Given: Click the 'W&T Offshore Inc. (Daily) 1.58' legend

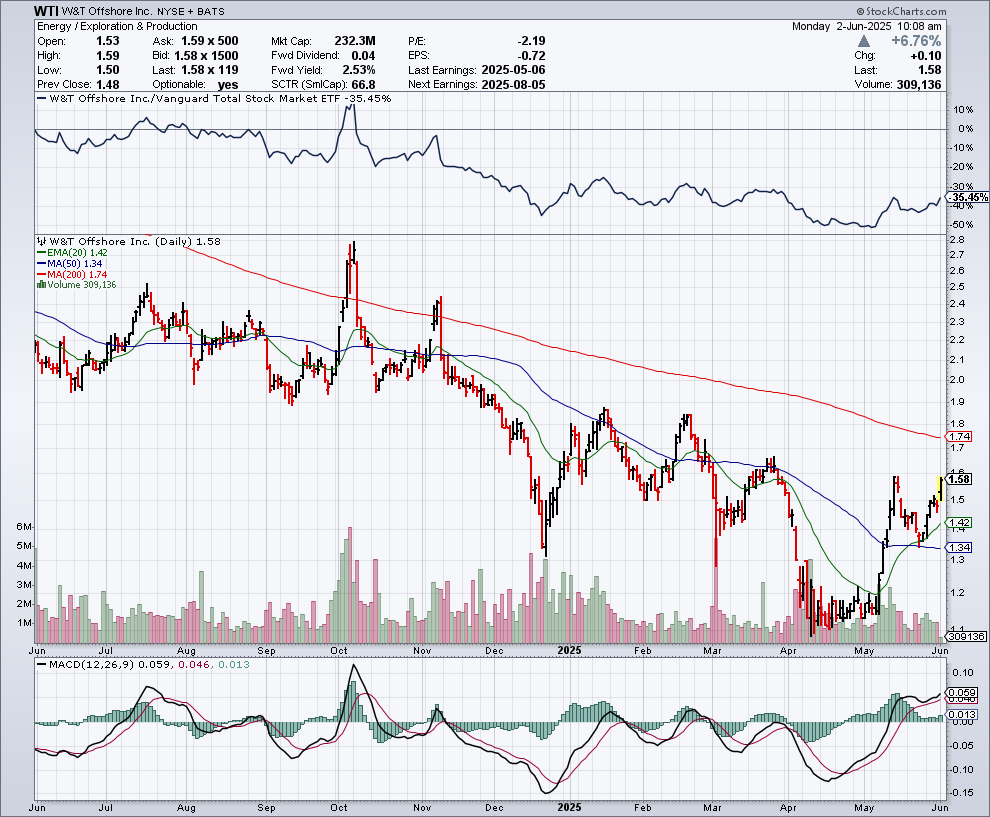Looking at the screenshot, I should 129,241.
